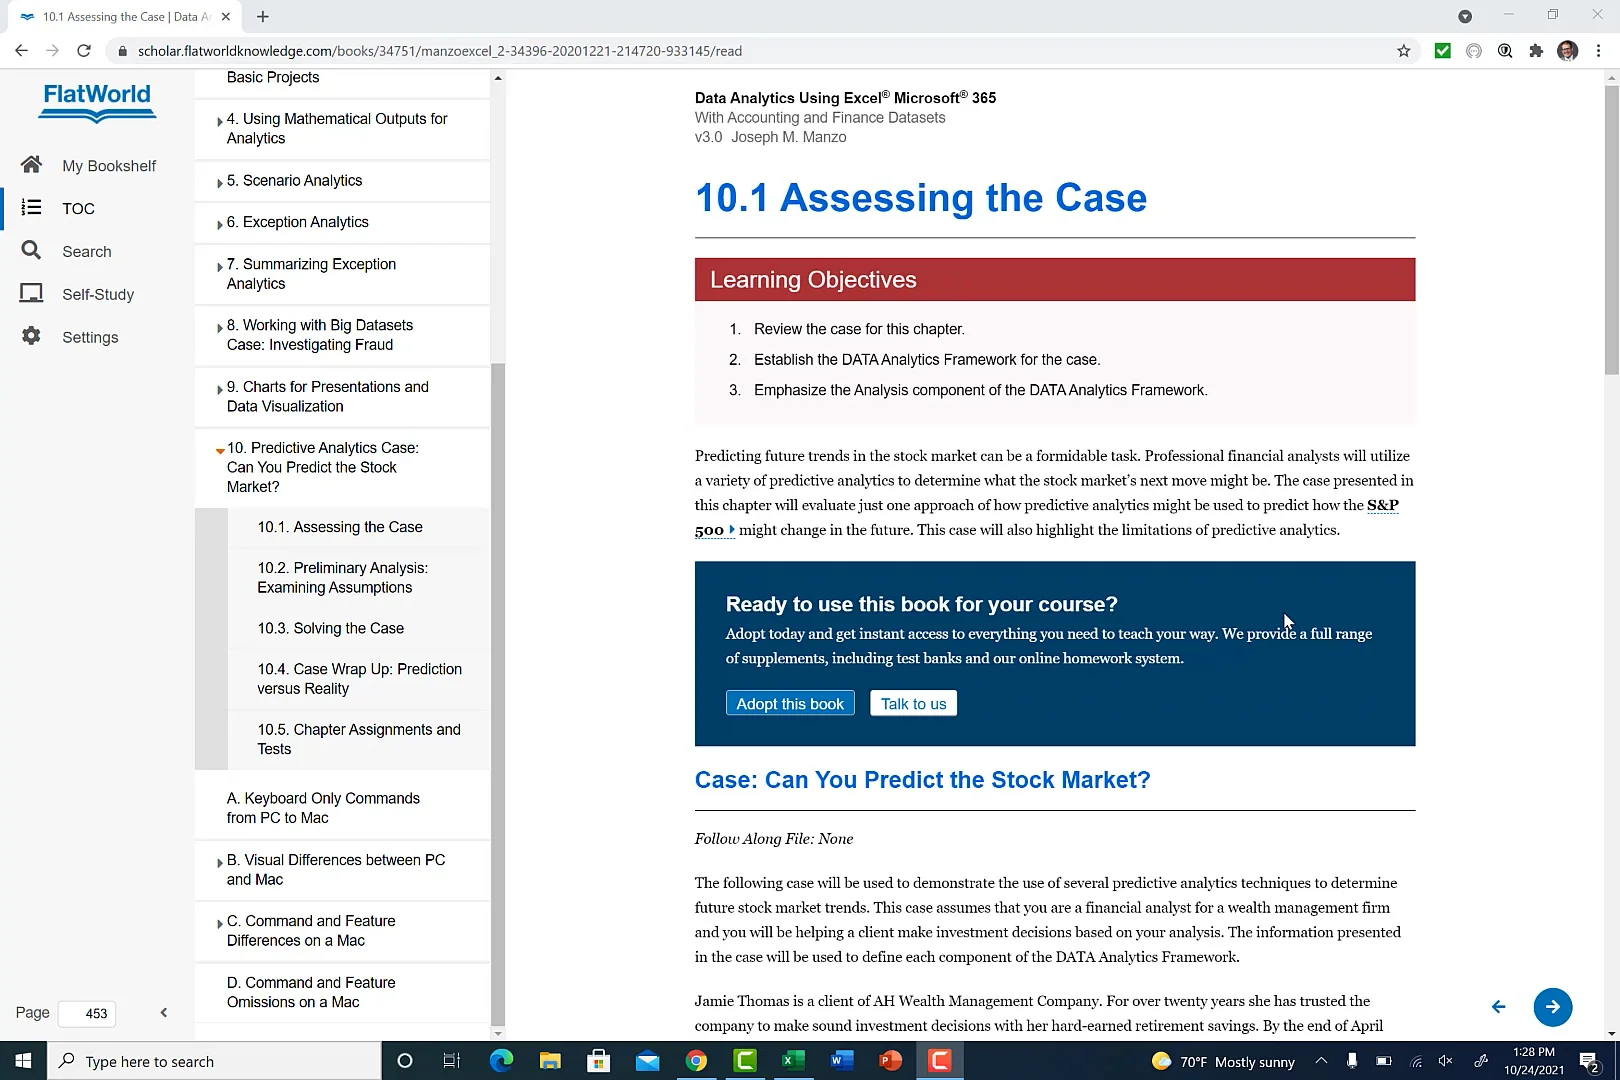Select the 10.1 Assessing the Case browser tab

pyautogui.click(x=120, y=16)
